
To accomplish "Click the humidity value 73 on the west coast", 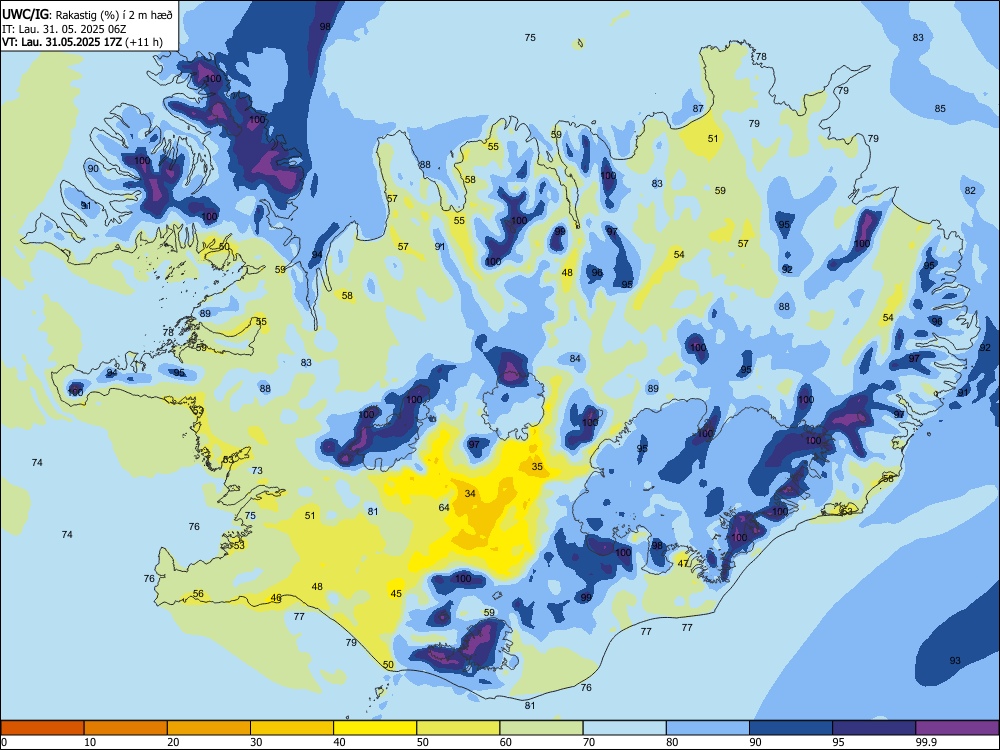I will (x=257, y=471).
